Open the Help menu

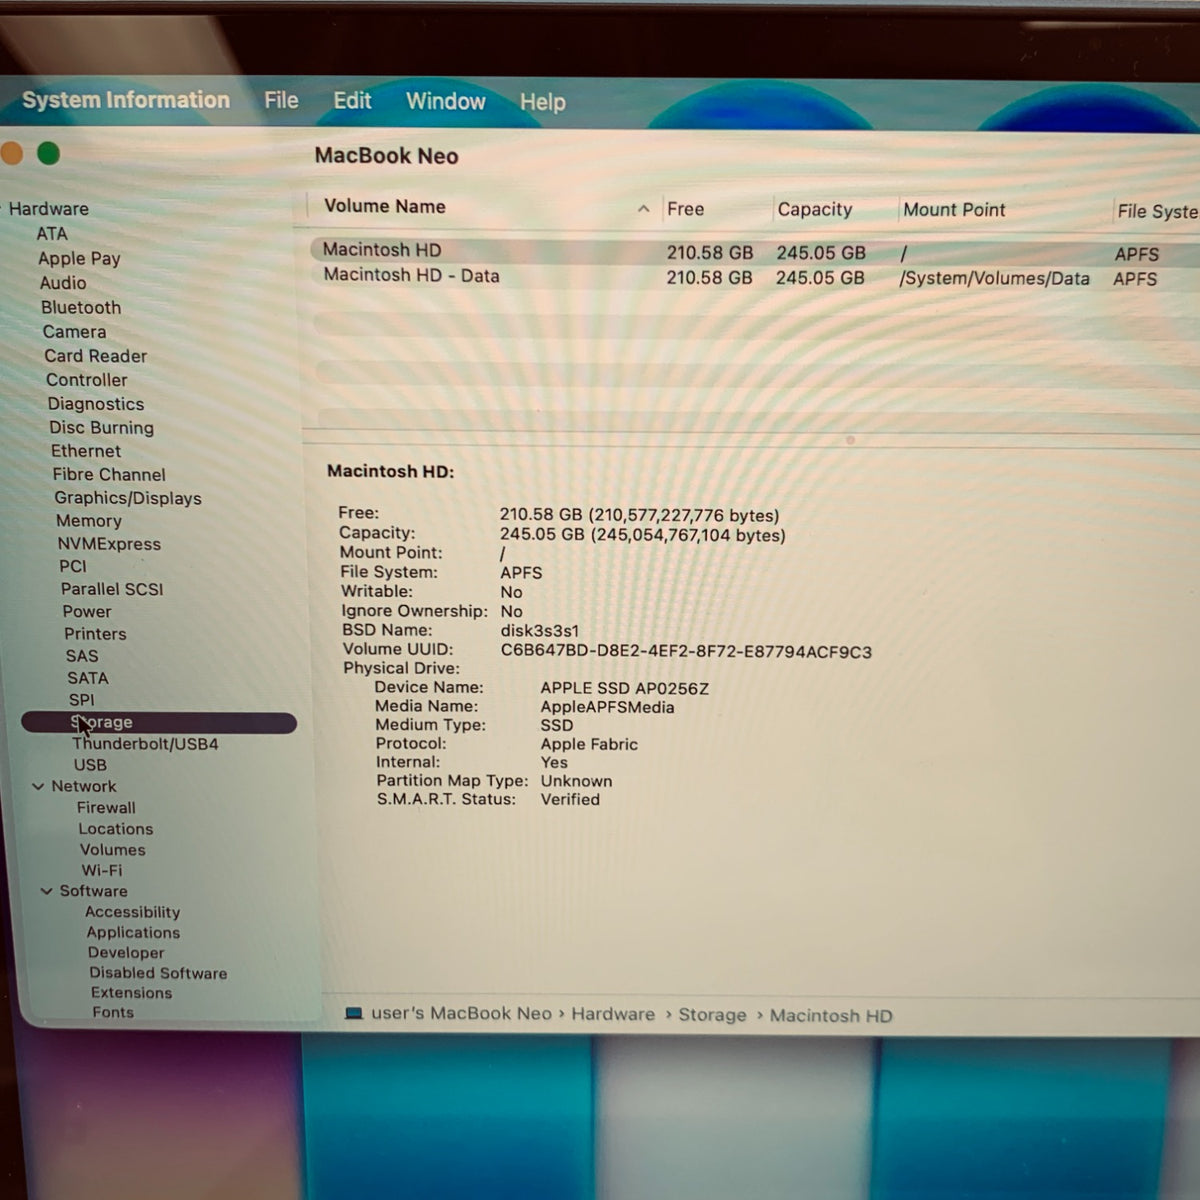(542, 102)
